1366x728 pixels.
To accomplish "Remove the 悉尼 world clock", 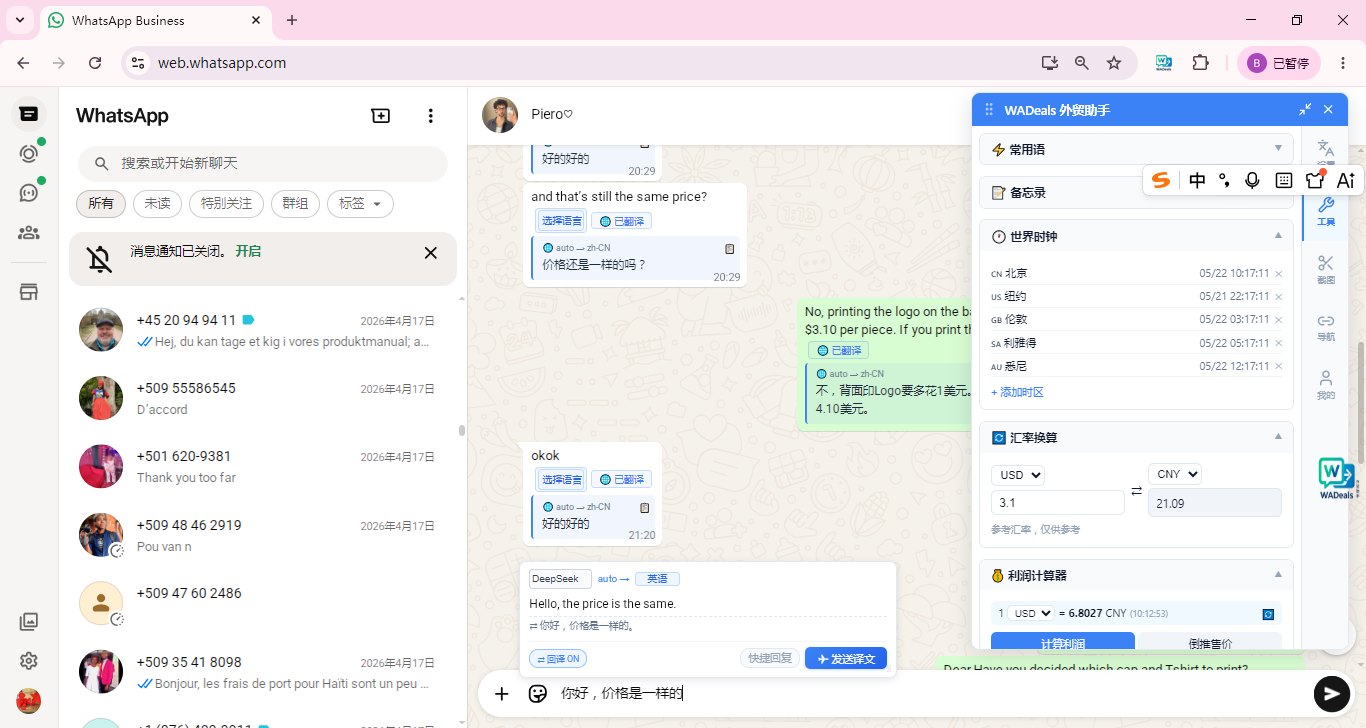I will 1278,367.
